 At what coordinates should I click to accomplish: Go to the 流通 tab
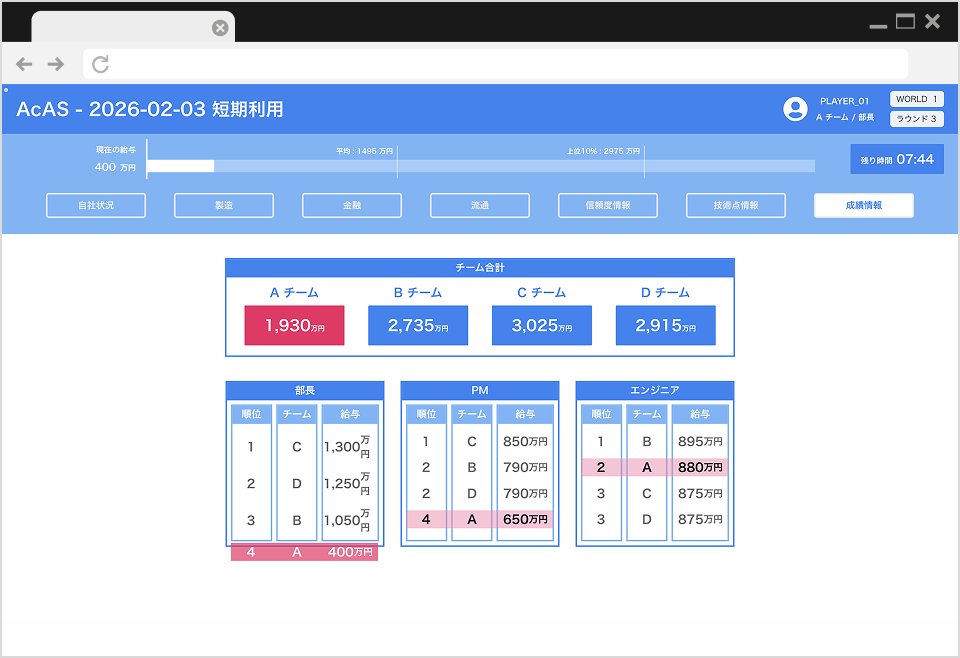[x=480, y=205]
